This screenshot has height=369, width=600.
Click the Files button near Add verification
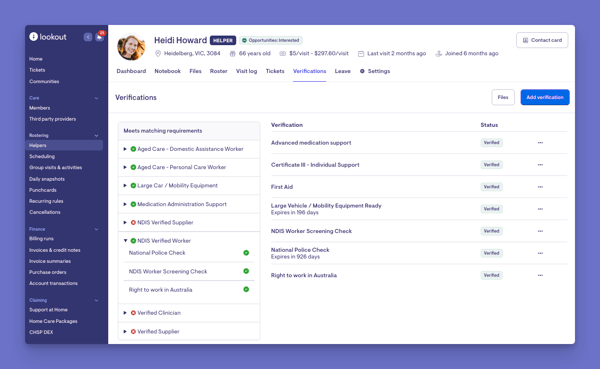(x=503, y=97)
